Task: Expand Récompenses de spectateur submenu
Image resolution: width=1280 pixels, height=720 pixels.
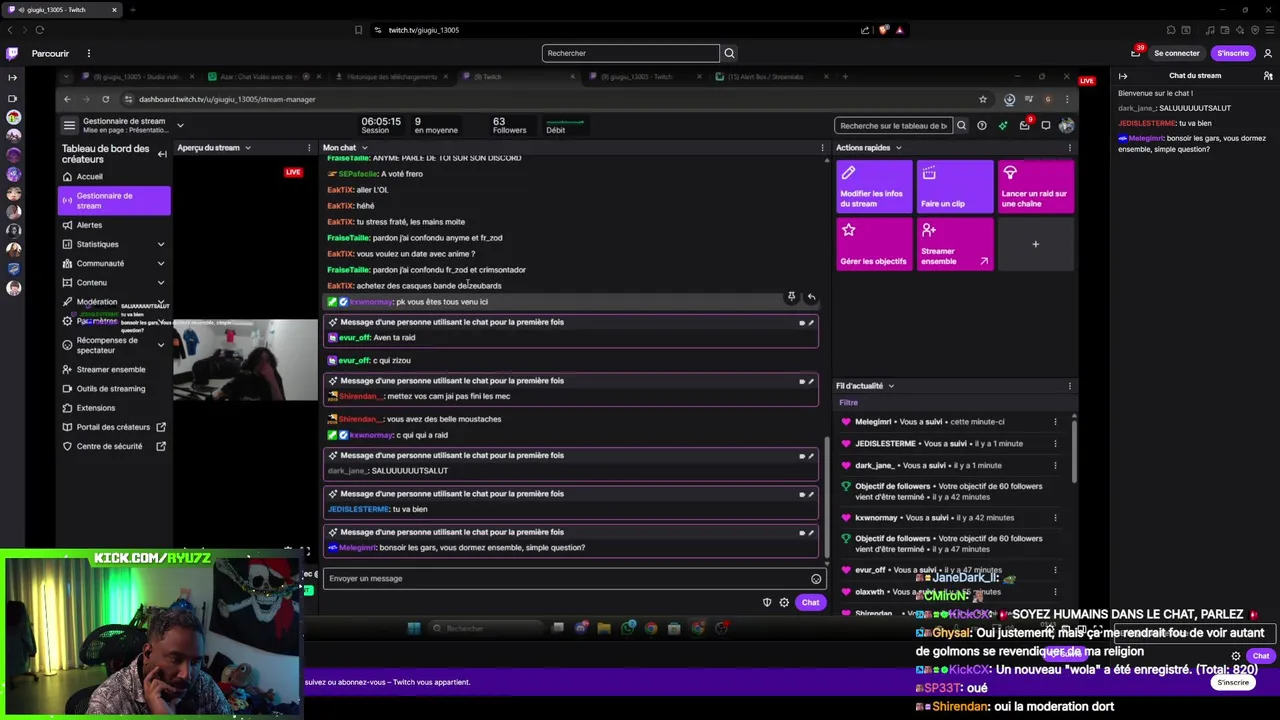Action: pos(161,345)
